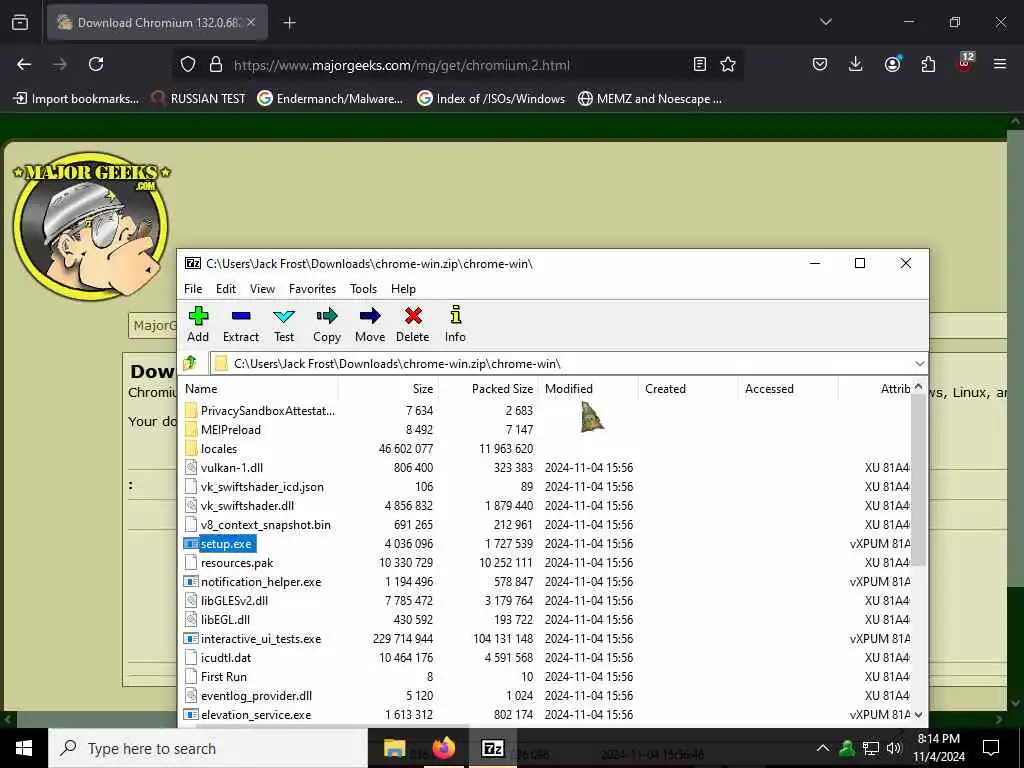Image resolution: width=1024 pixels, height=768 pixels.
Task: Click the Import bookmarks link
Action: pos(76,99)
